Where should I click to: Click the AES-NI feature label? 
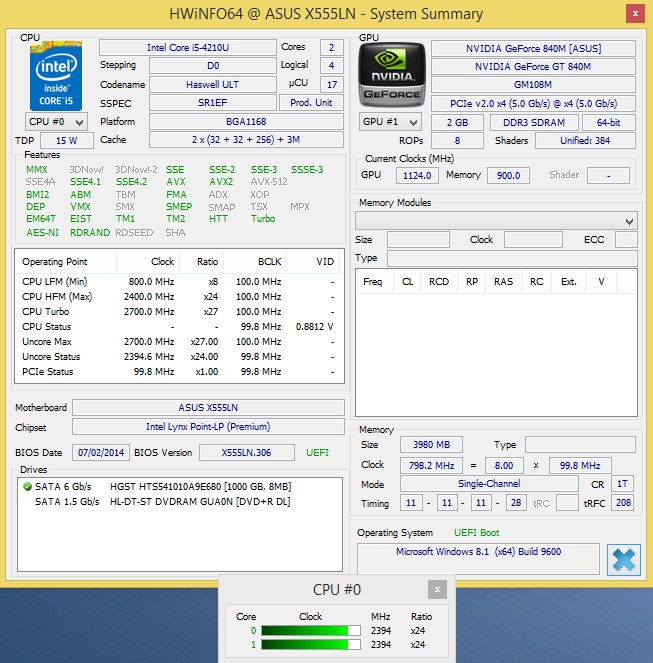(42, 233)
